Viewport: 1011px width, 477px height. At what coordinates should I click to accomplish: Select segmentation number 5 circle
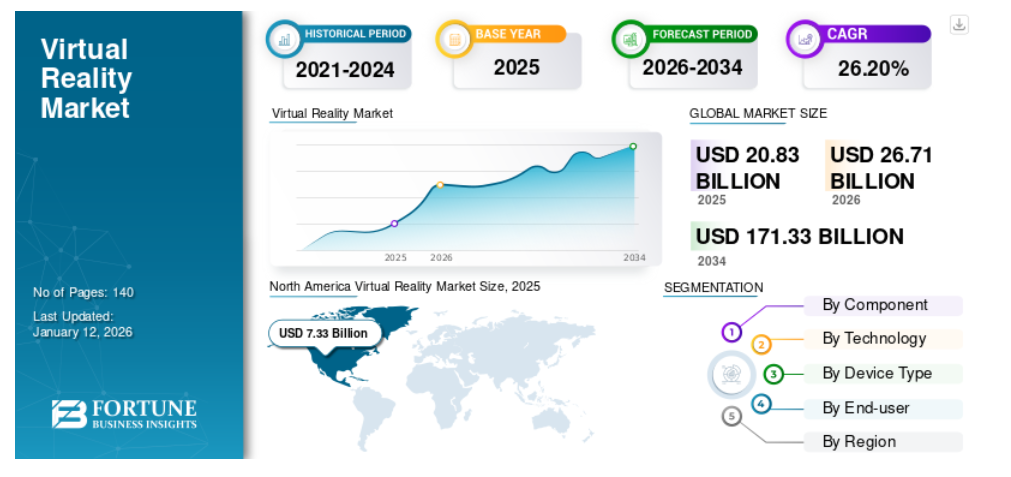(732, 415)
